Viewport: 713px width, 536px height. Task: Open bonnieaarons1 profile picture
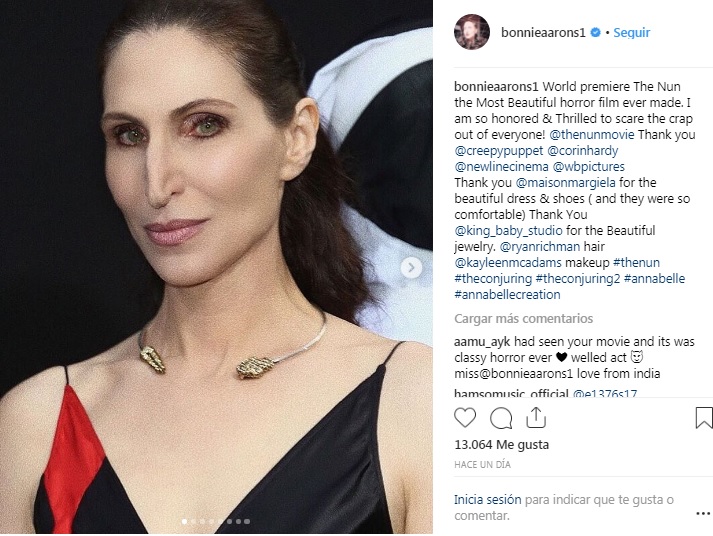coord(472,32)
